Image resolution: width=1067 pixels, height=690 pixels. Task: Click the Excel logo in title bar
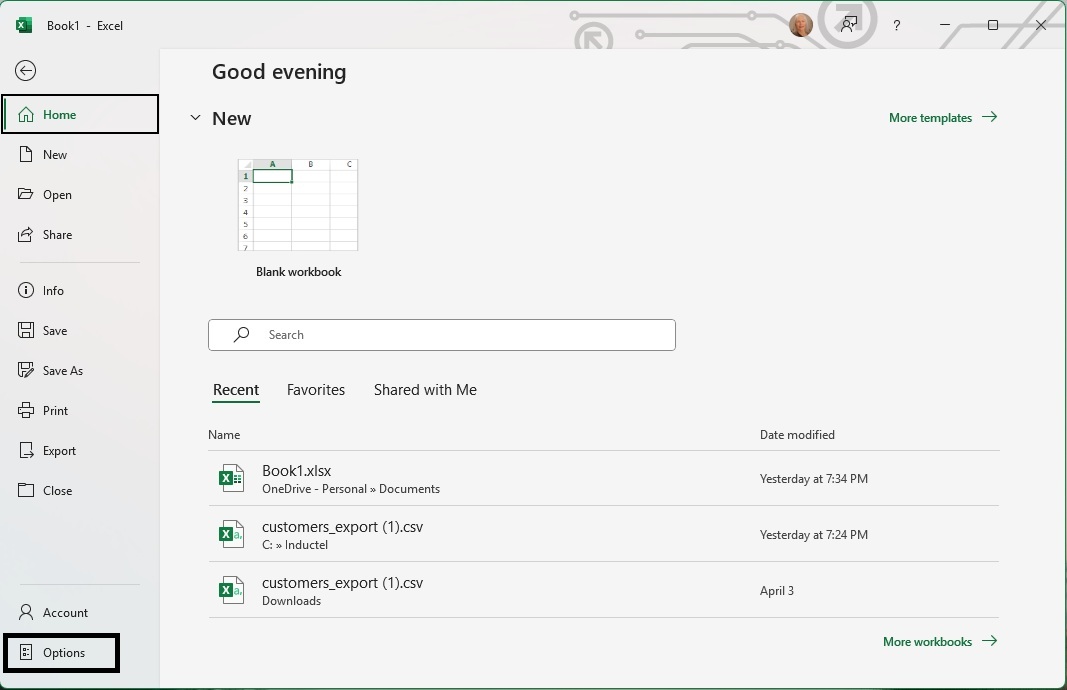tap(24, 25)
